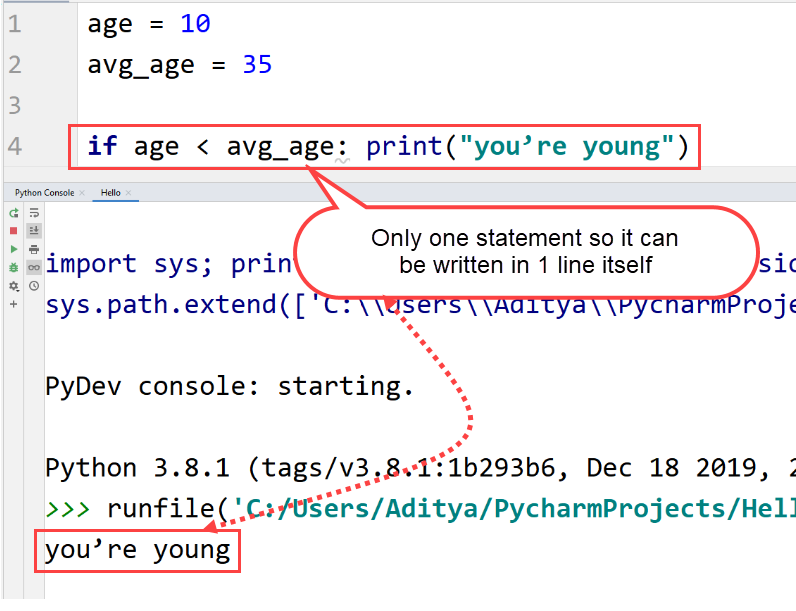Click the 'Python 3.8.1' version line
The width and height of the screenshot is (796, 611).
pos(420,468)
